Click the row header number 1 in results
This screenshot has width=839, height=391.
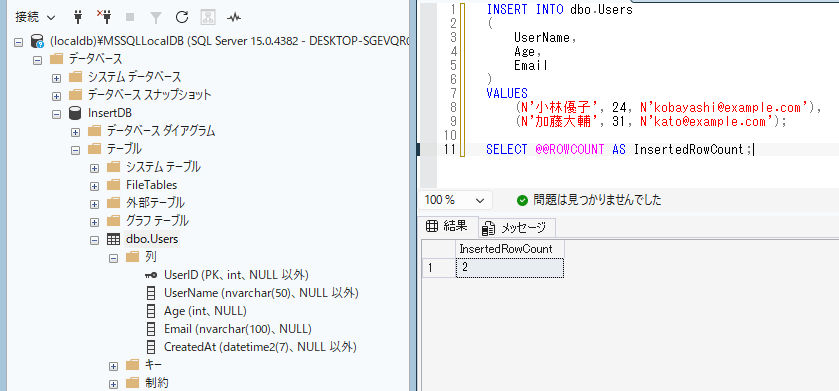tap(438, 268)
